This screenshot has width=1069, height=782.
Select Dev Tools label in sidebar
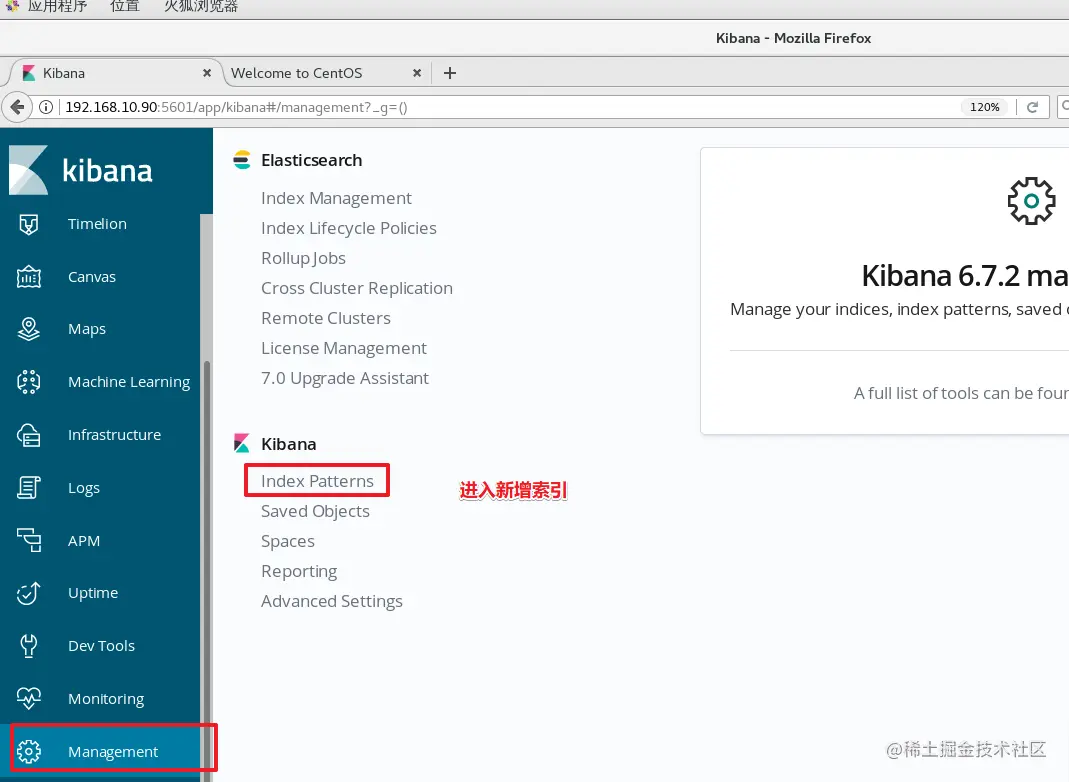(101, 646)
